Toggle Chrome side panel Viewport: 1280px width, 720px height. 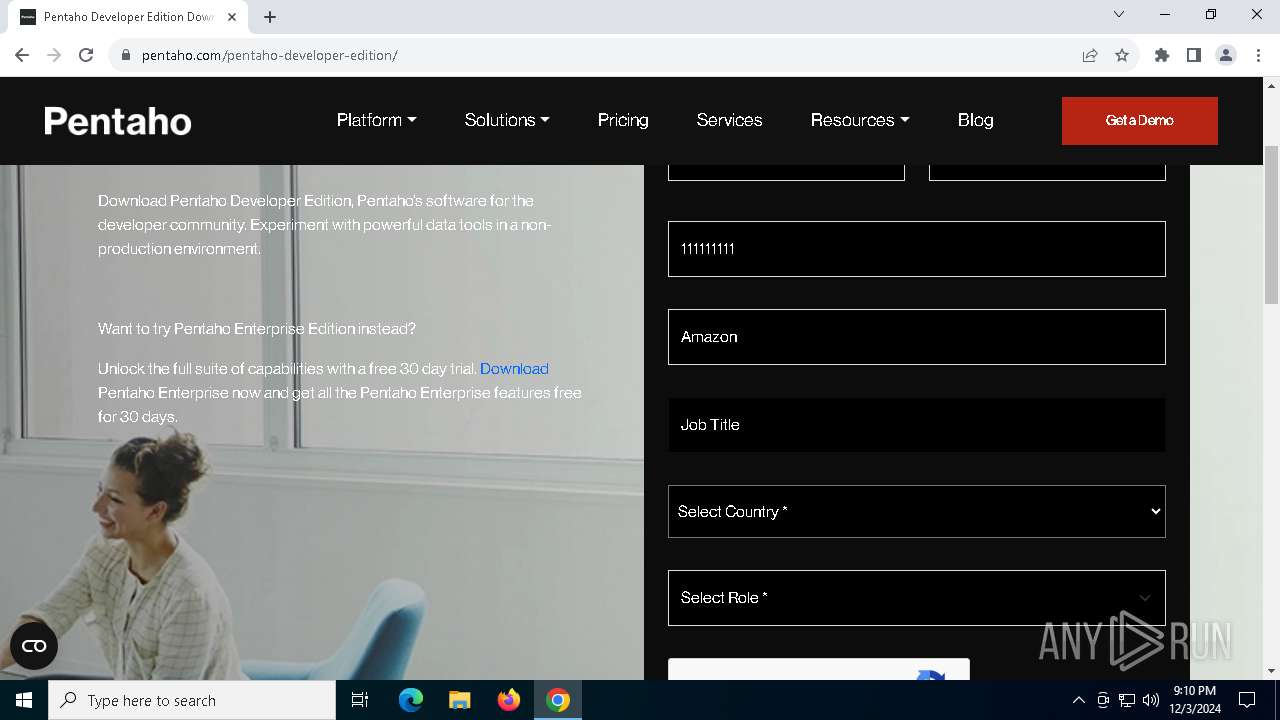click(1194, 55)
